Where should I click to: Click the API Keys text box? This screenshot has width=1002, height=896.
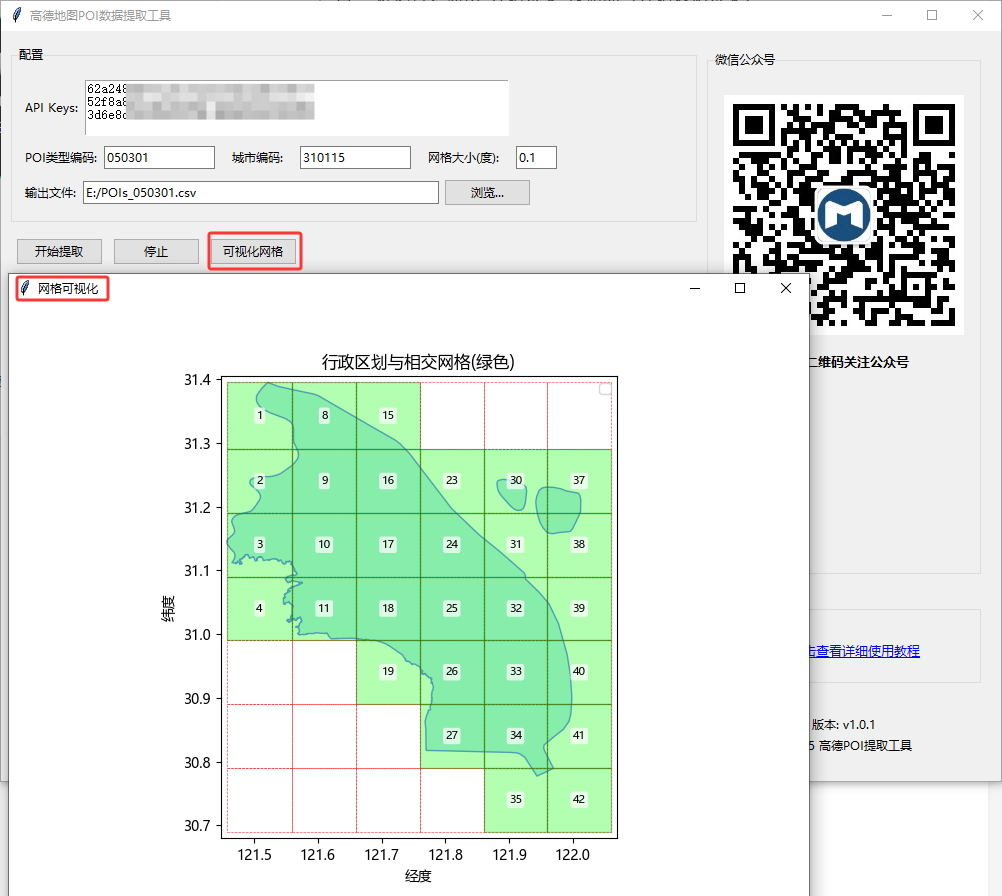point(296,107)
